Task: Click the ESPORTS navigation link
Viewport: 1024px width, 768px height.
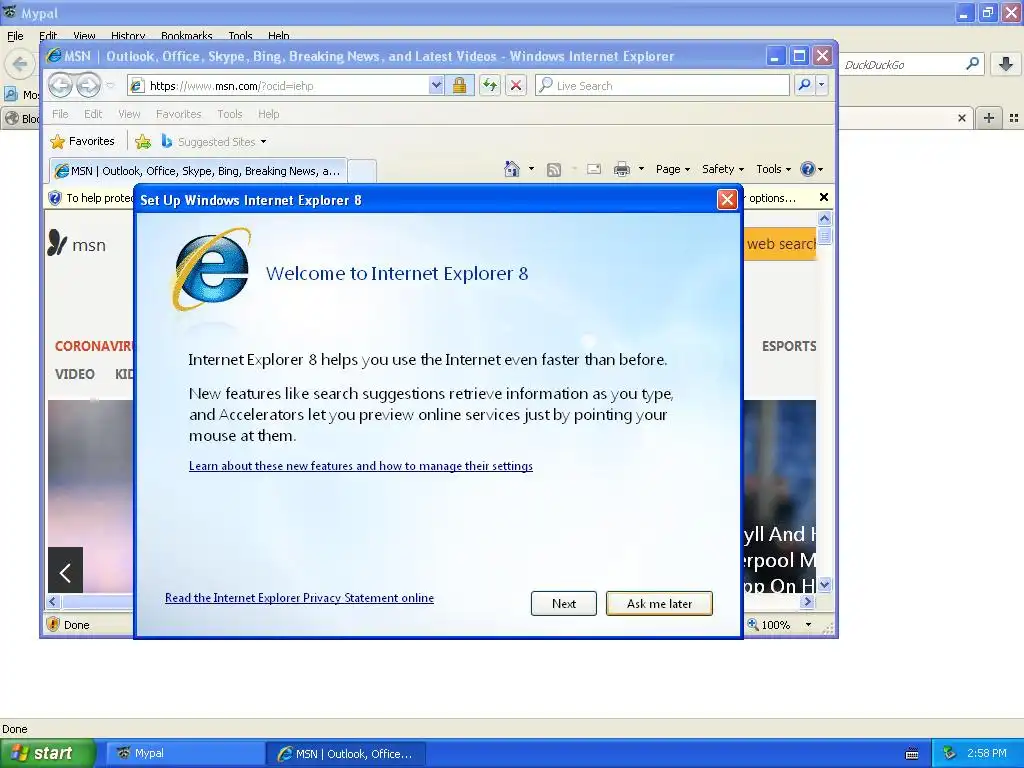Action: click(x=789, y=346)
